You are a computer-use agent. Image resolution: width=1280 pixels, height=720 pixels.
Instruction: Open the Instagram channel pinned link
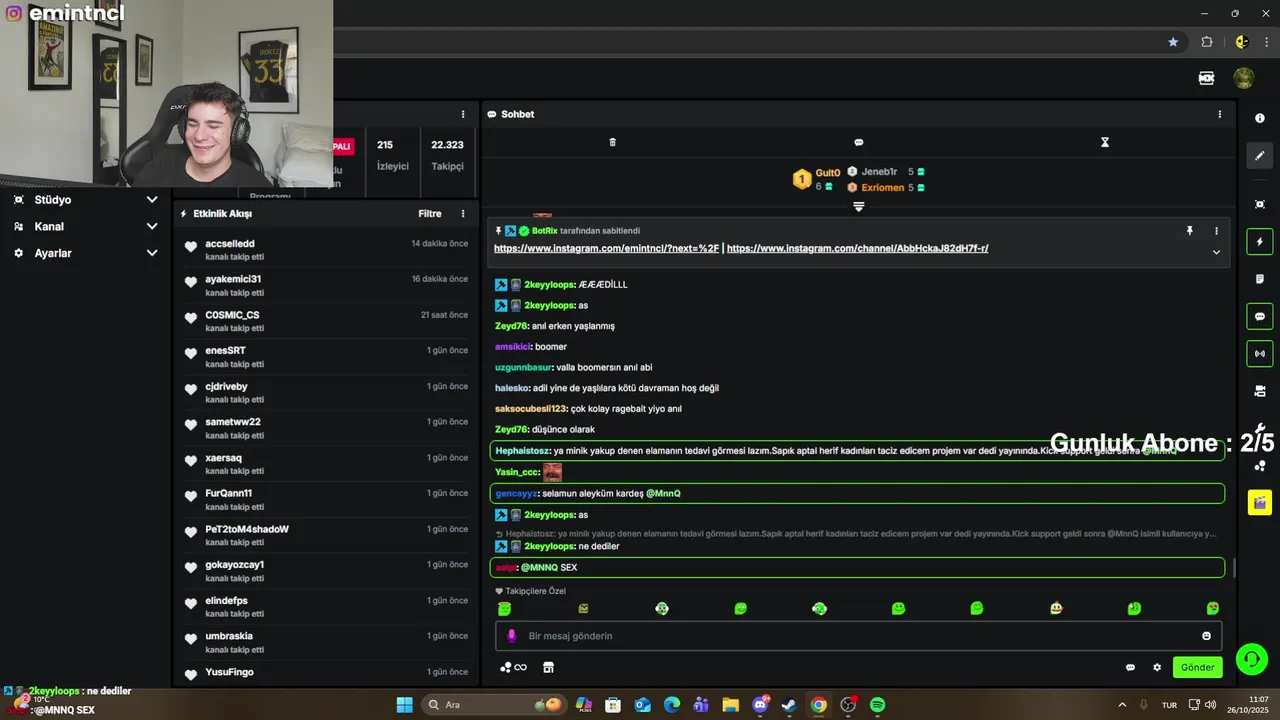click(857, 248)
